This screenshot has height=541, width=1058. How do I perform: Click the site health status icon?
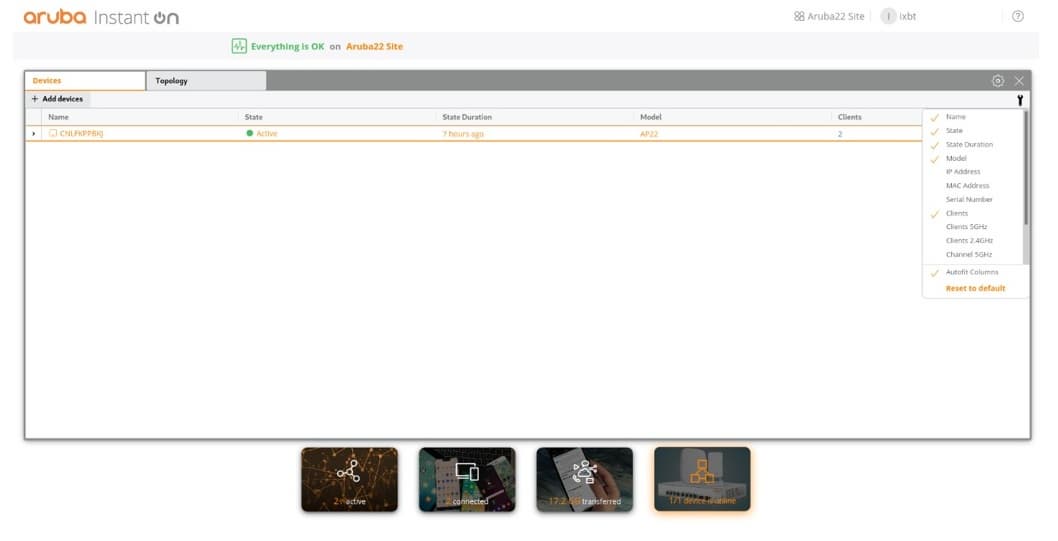(239, 46)
